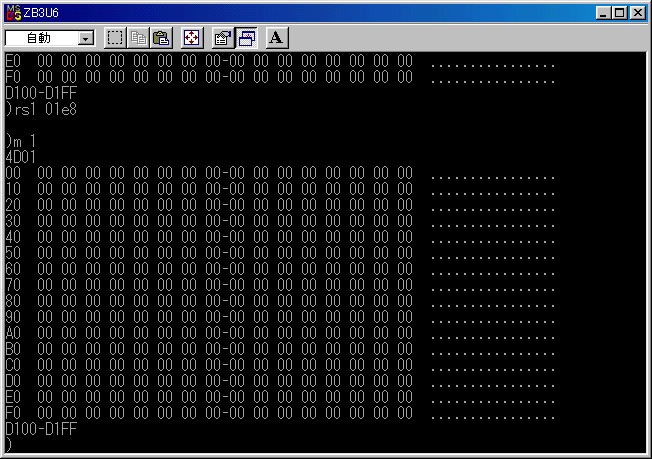Click the row label '80' in the dump
The width and height of the screenshot is (652, 459).
click(13, 301)
